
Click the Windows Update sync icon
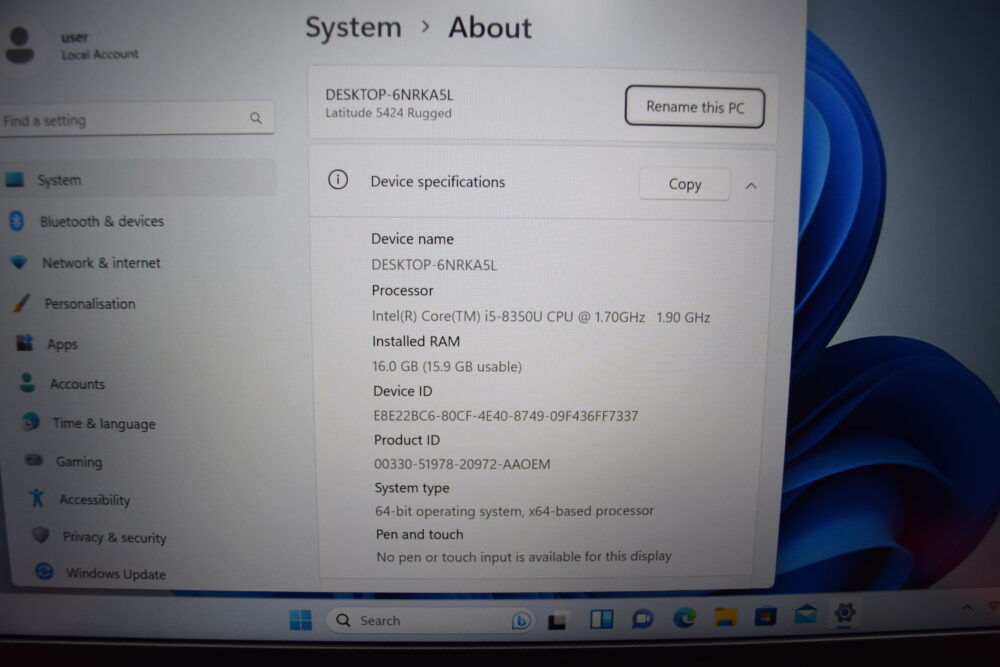click(x=44, y=571)
